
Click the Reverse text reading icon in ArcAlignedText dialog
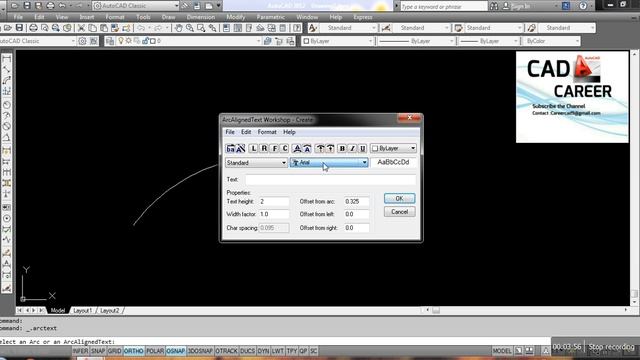(230, 149)
